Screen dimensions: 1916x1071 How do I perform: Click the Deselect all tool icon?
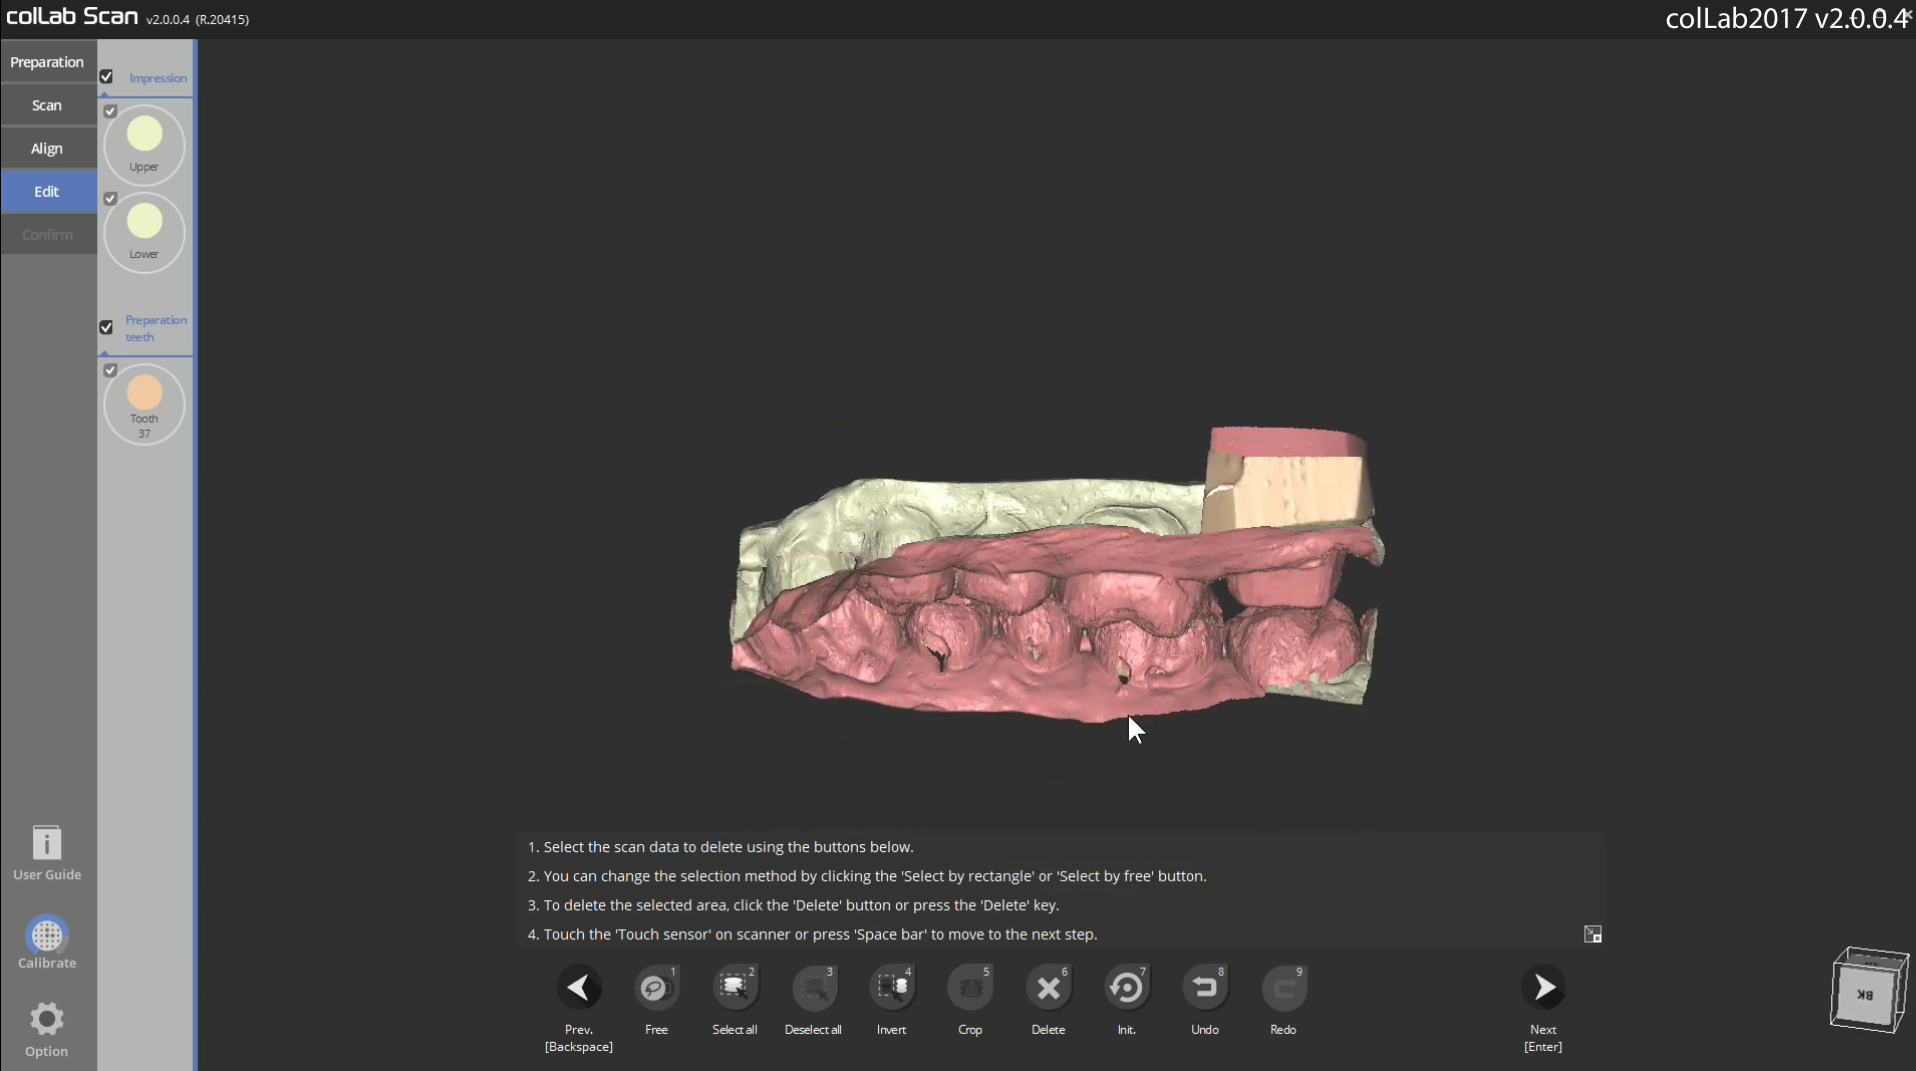click(813, 988)
